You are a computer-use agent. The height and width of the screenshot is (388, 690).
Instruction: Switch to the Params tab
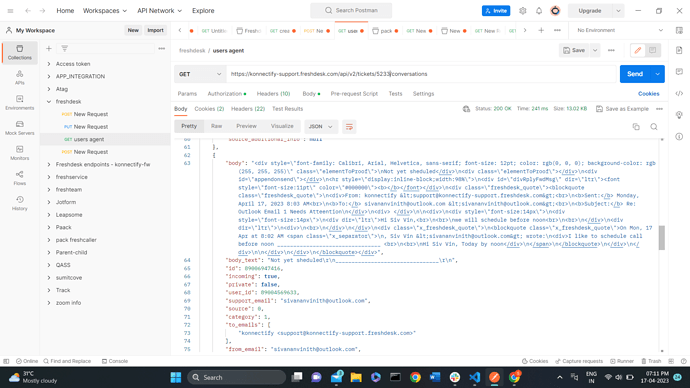pyautogui.click(x=187, y=94)
